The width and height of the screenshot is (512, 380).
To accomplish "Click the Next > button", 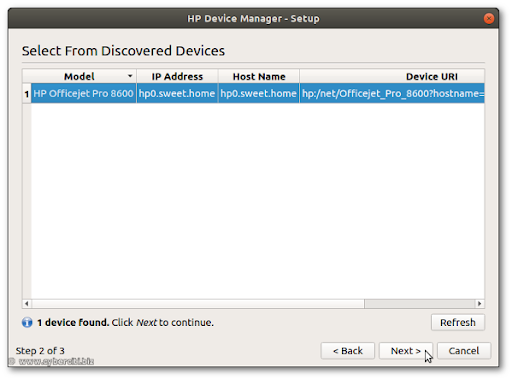I will tap(405, 351).
